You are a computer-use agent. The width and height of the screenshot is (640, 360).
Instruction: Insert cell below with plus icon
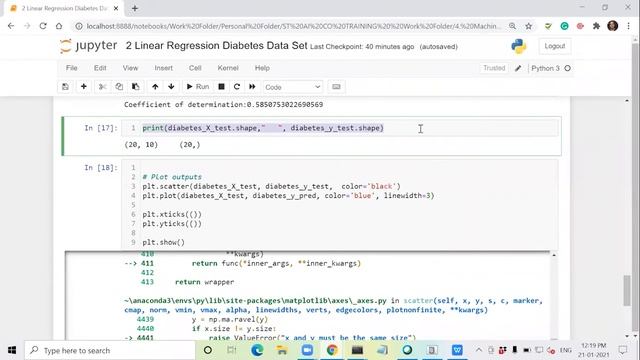(x=84, y=87)
